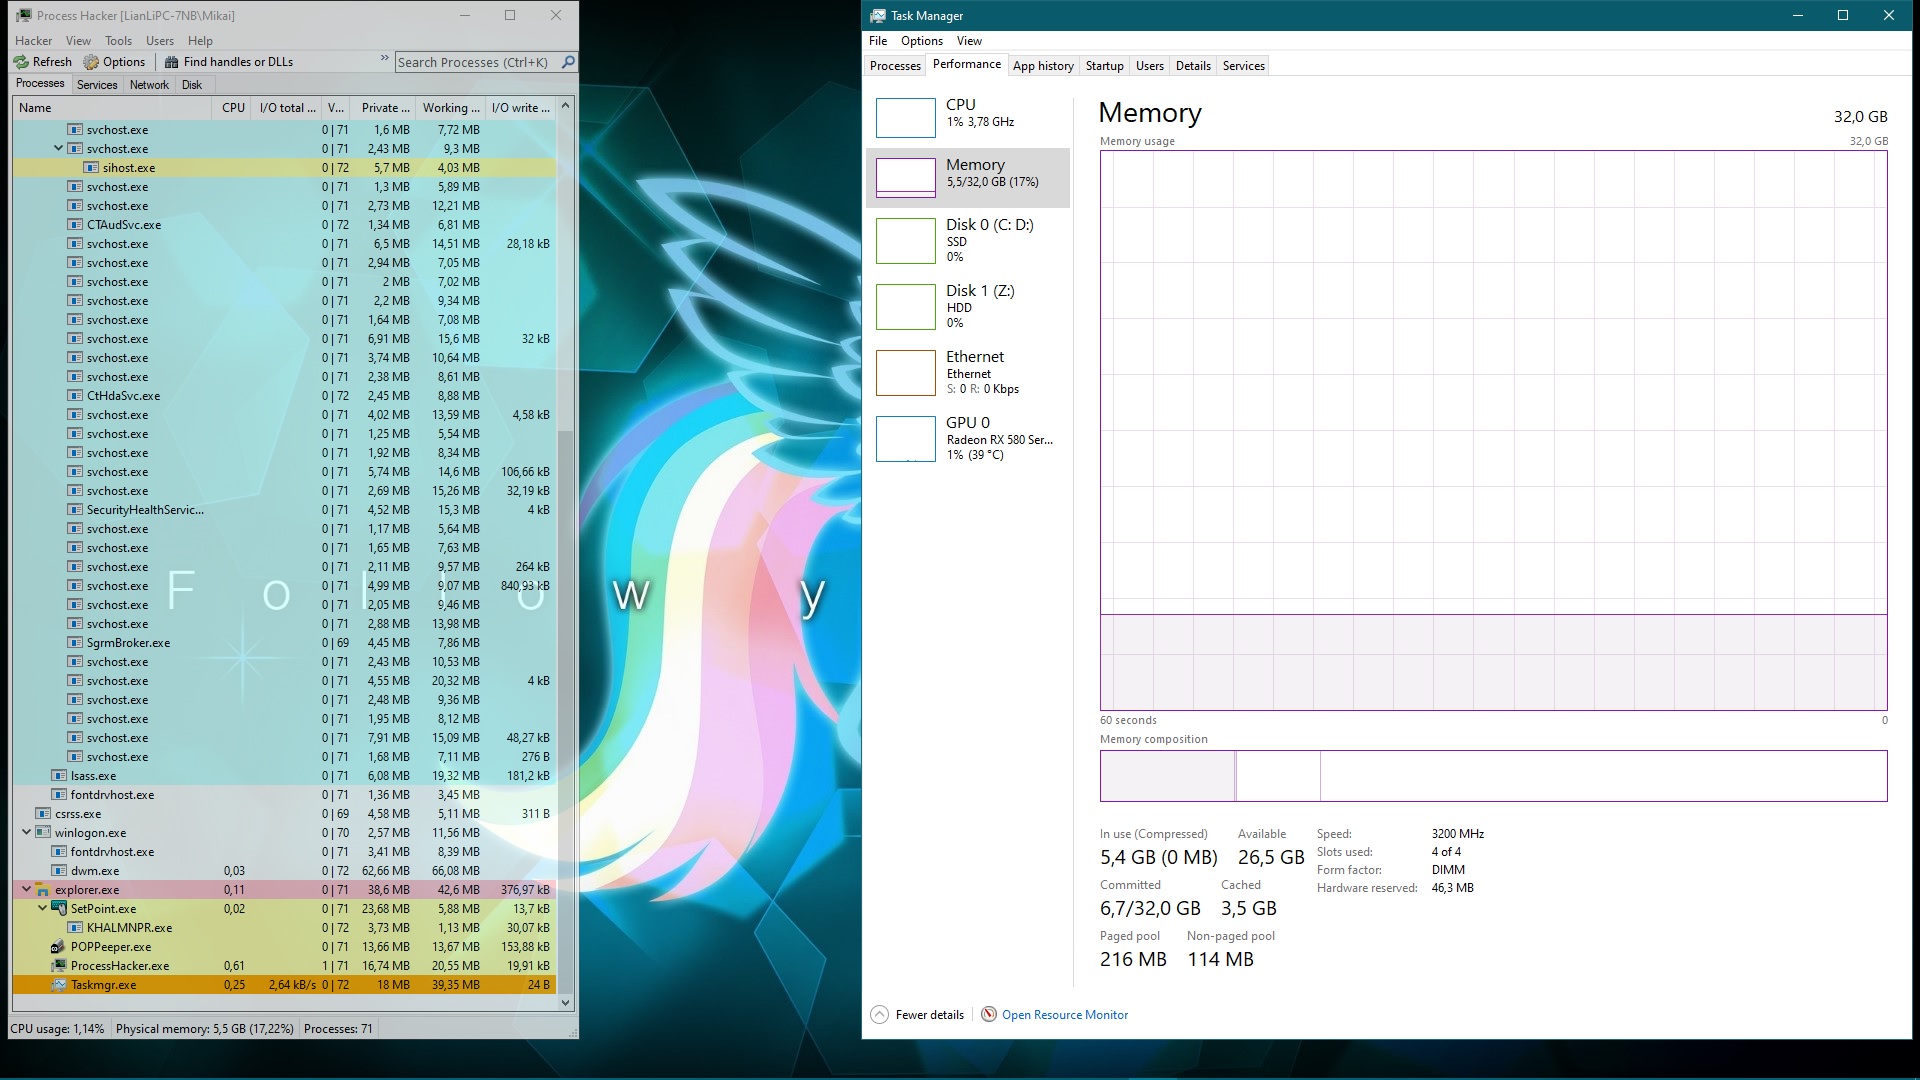Collapse the SetPoint.exe tree node
The image size is (1920, 1080).
[42, 908]
